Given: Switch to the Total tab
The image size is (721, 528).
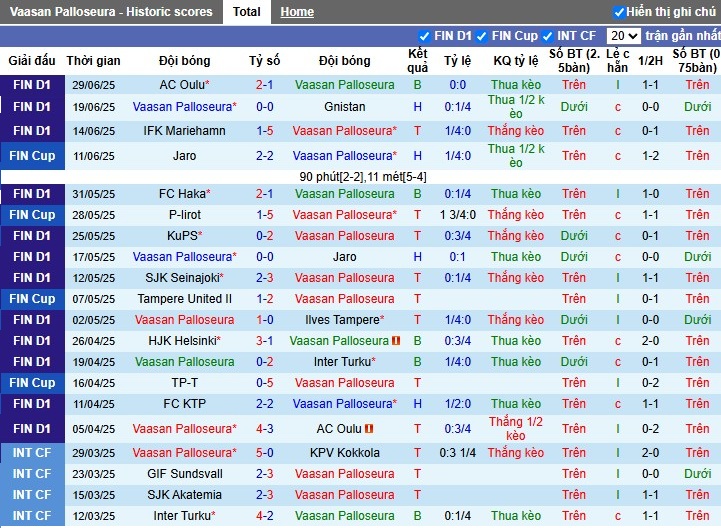Looking at the screenshot, I should (x=246, y=12).
